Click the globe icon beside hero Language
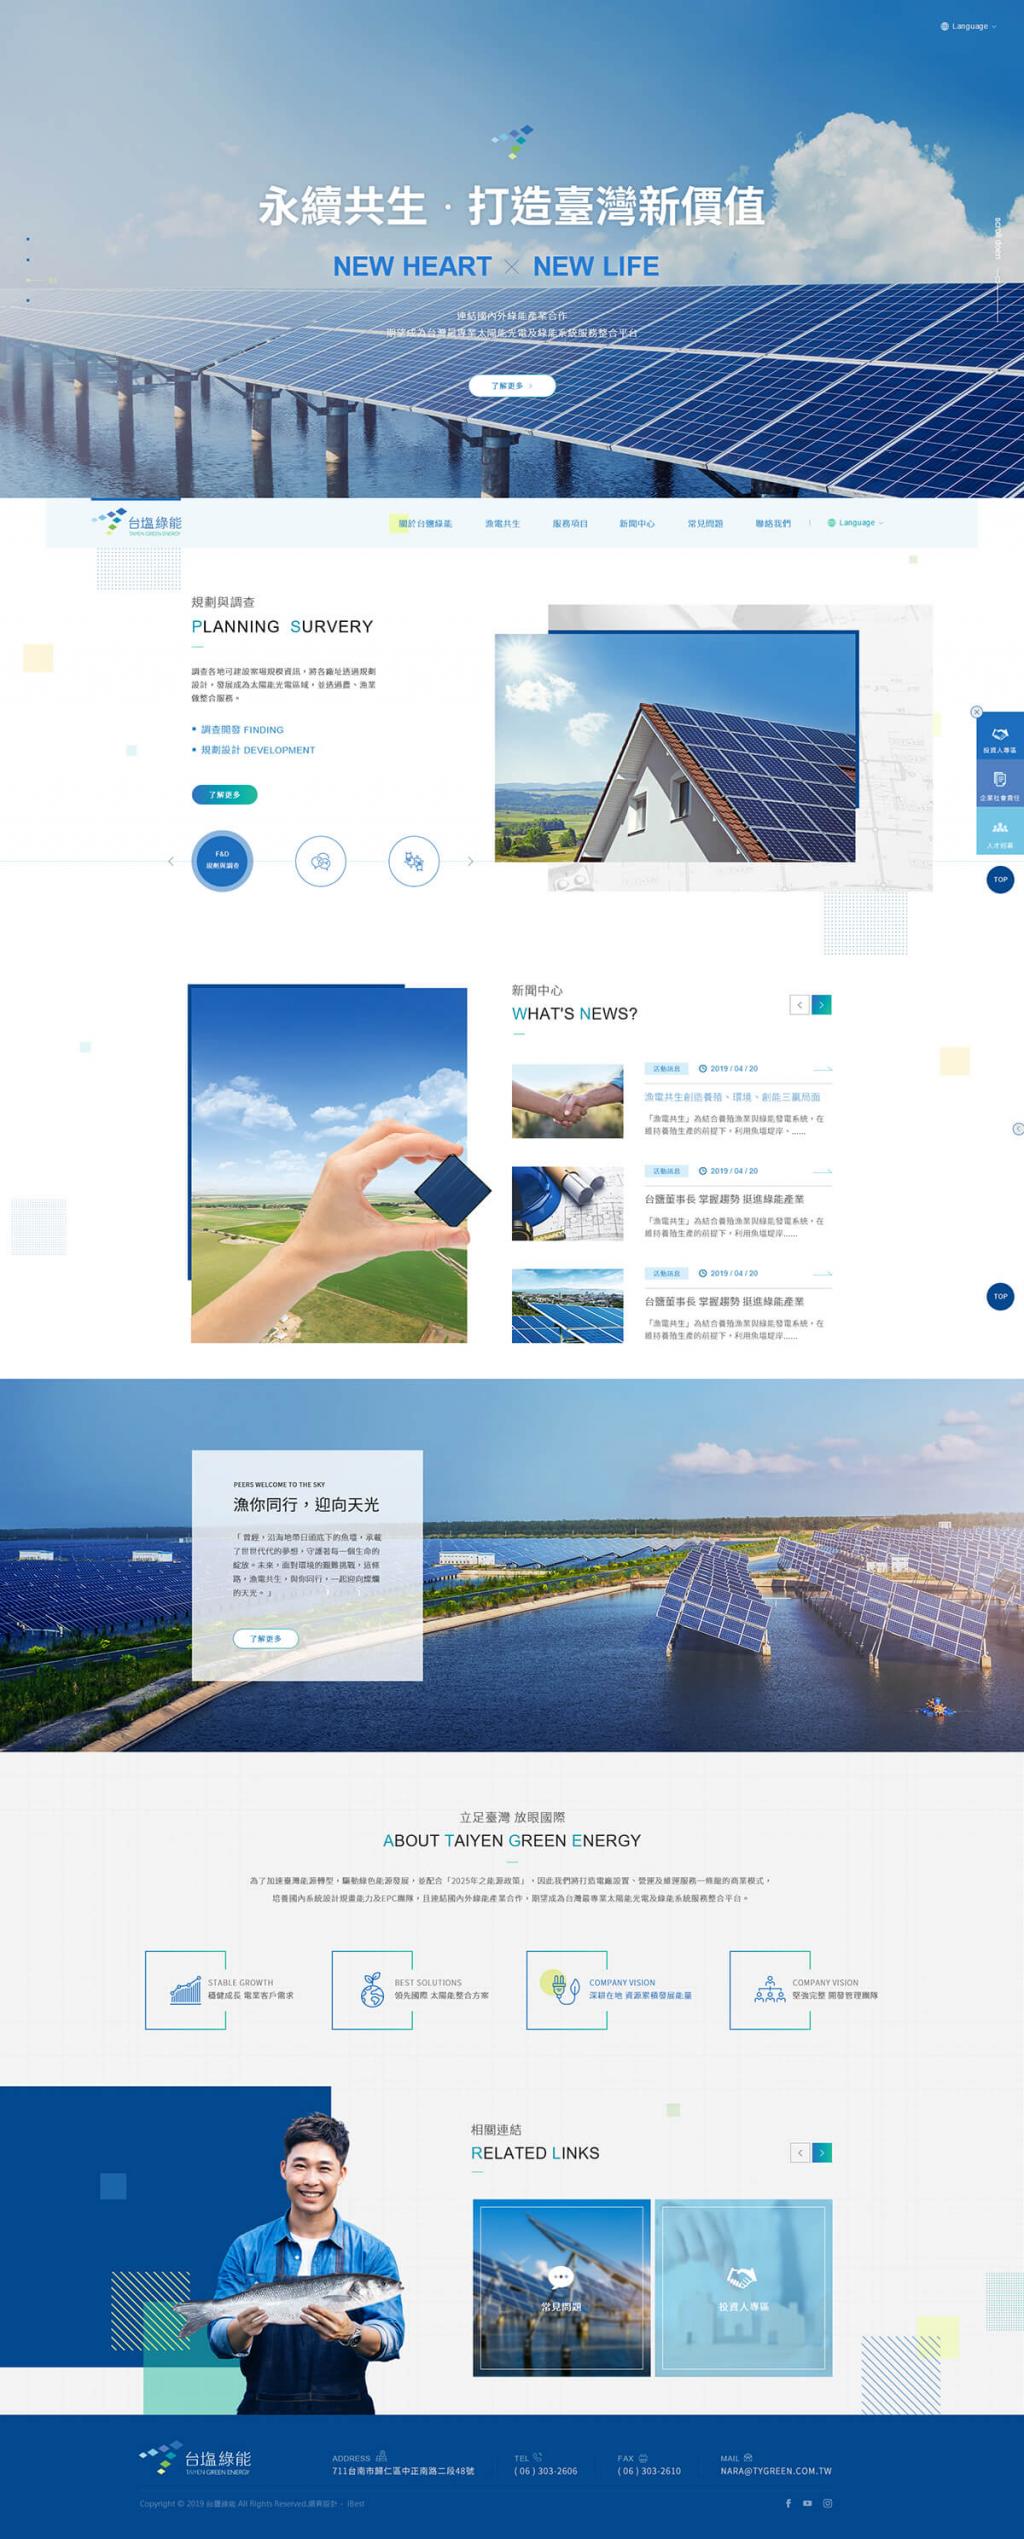This screenshot has width=1024, height=2539. 944,26
